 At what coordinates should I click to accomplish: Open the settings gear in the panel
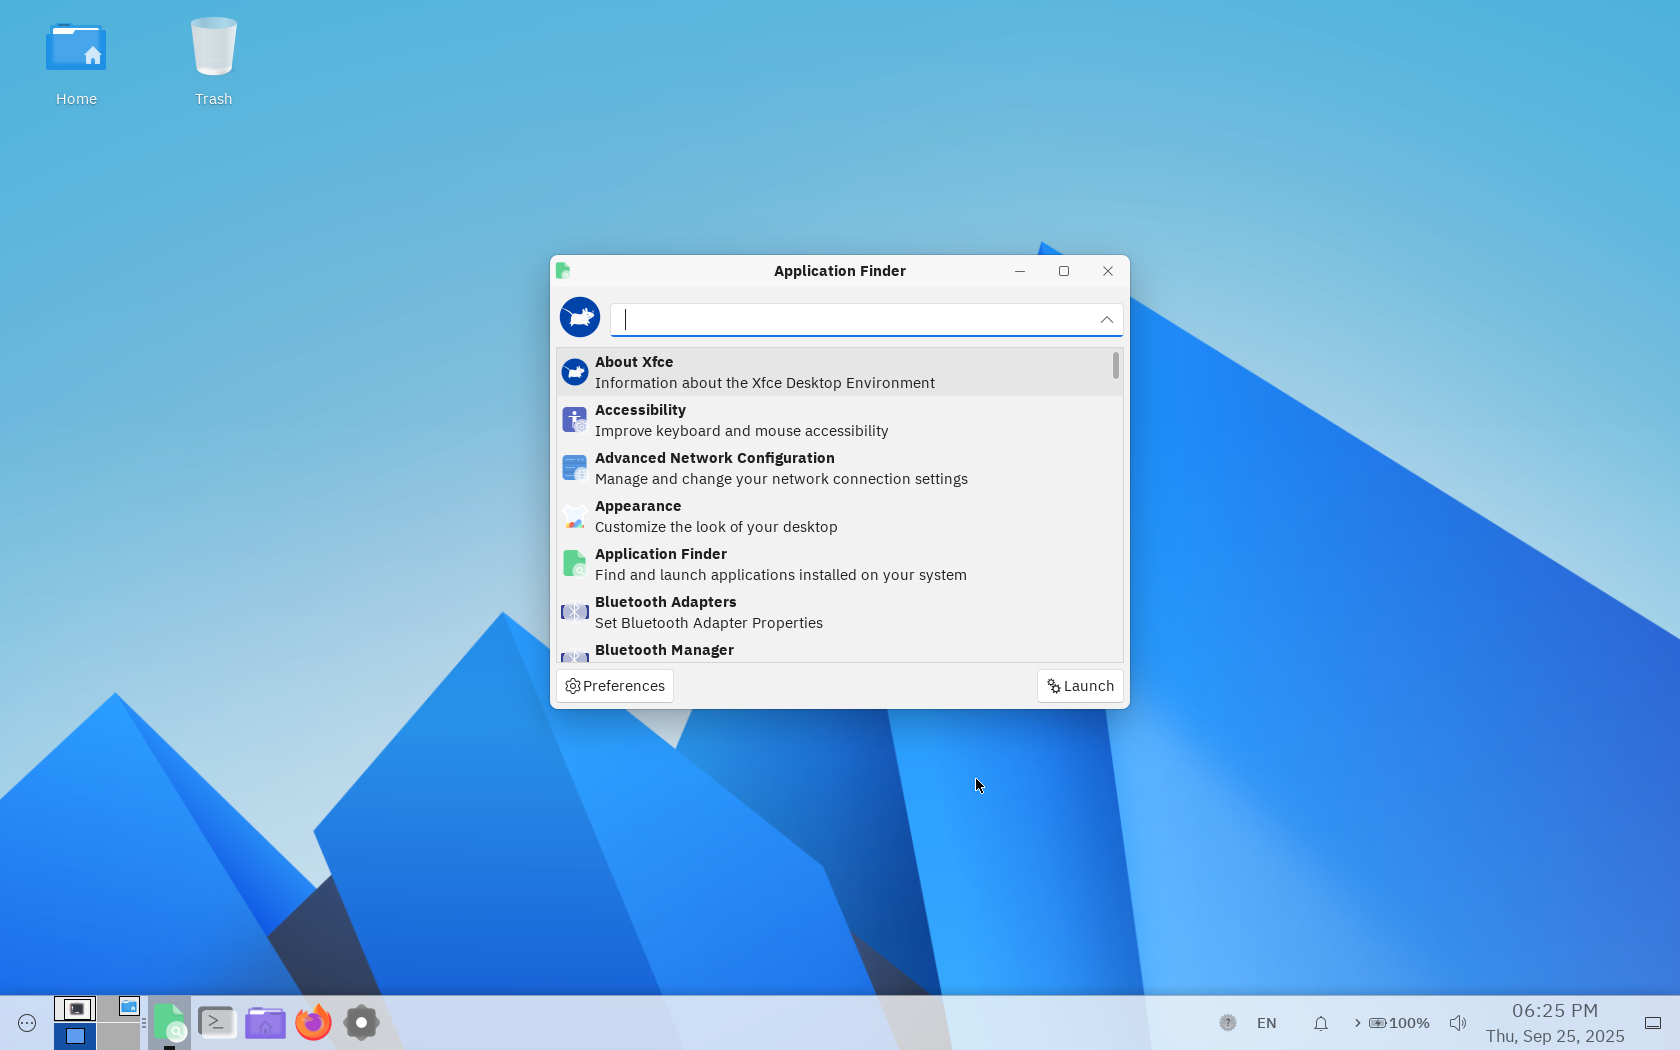[361, 1023]
